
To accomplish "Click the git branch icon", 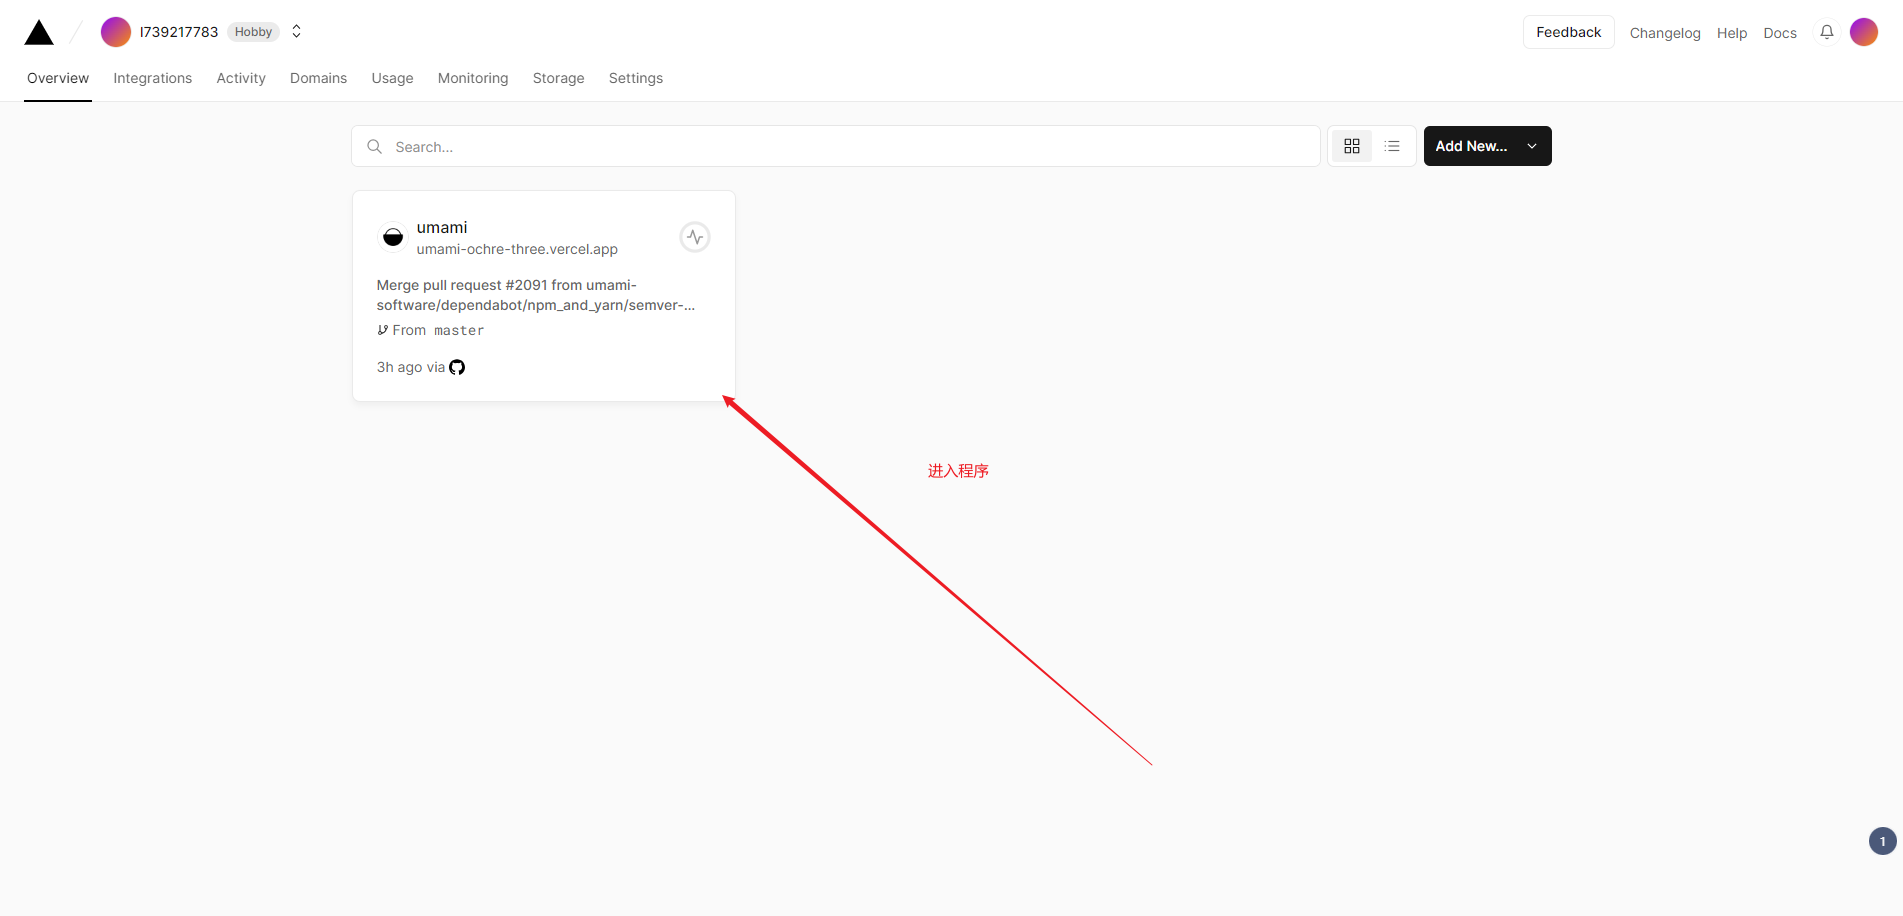I will pos(382,330).
